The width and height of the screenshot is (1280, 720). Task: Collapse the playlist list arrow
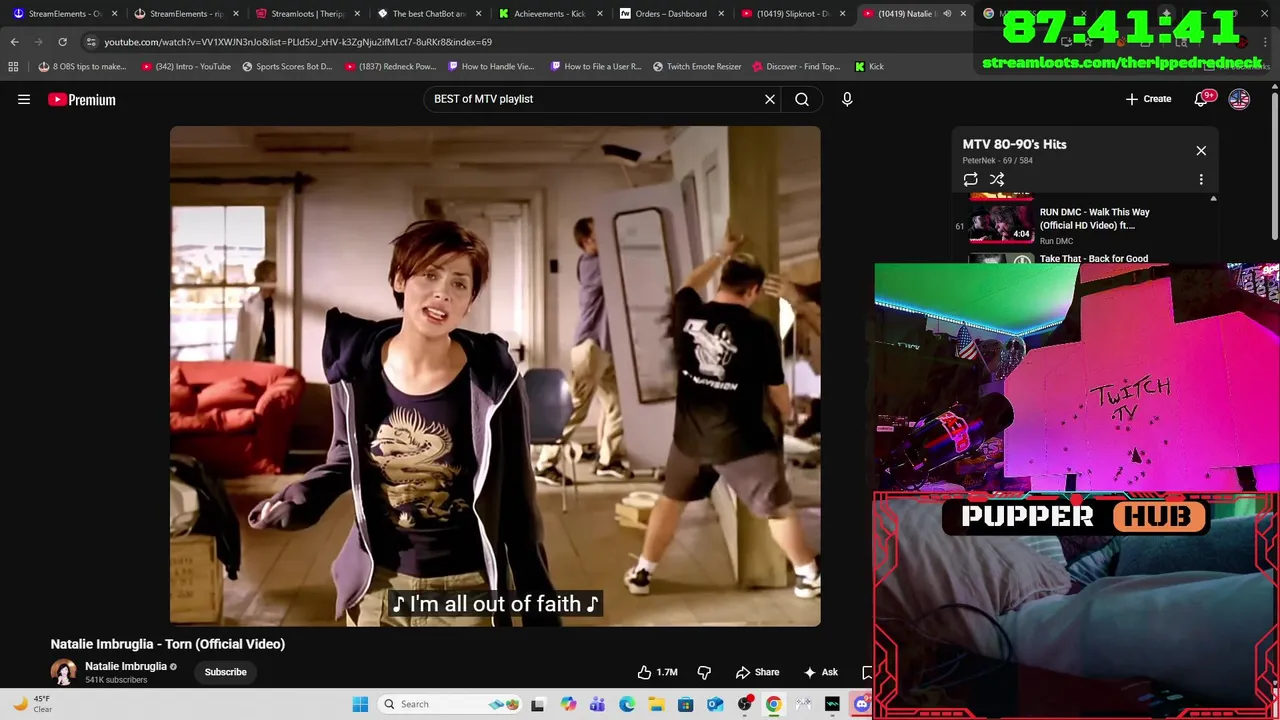click(1213, 199)
